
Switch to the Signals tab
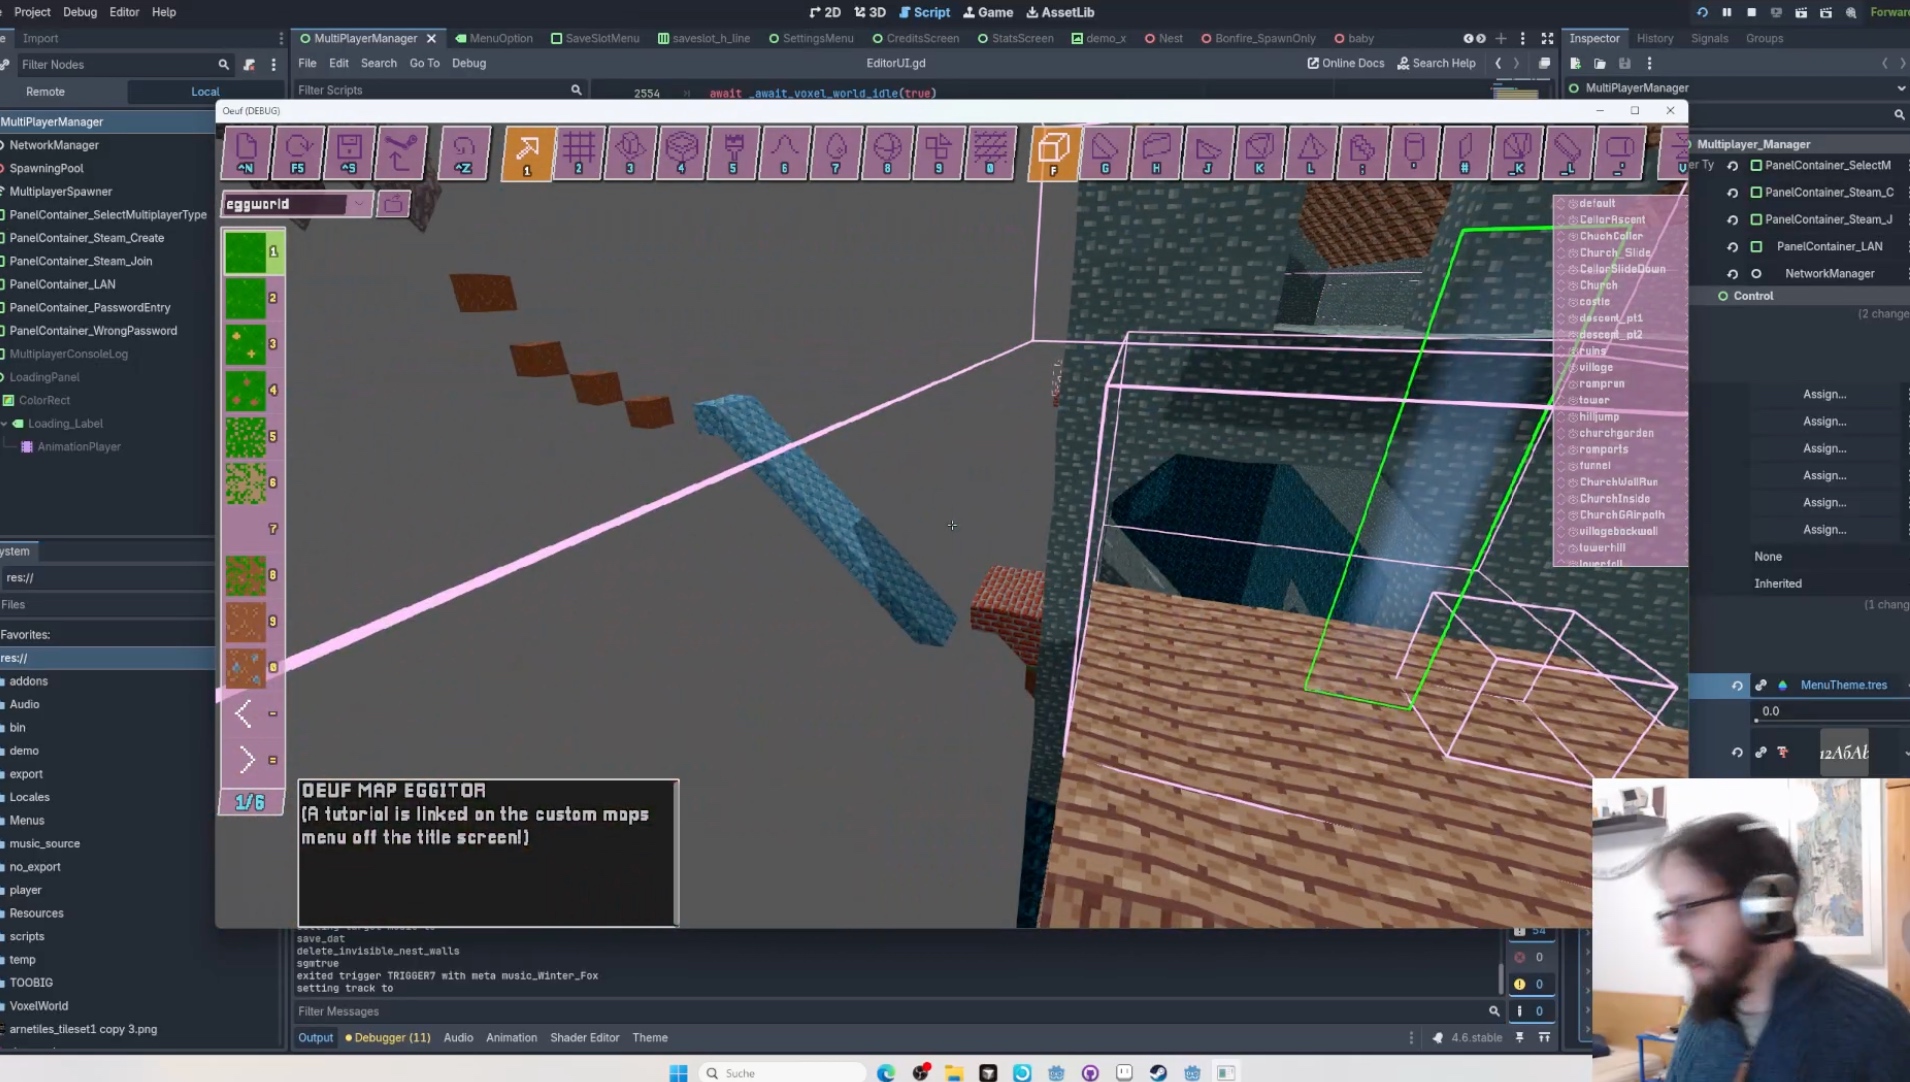tap(1709, 38)
